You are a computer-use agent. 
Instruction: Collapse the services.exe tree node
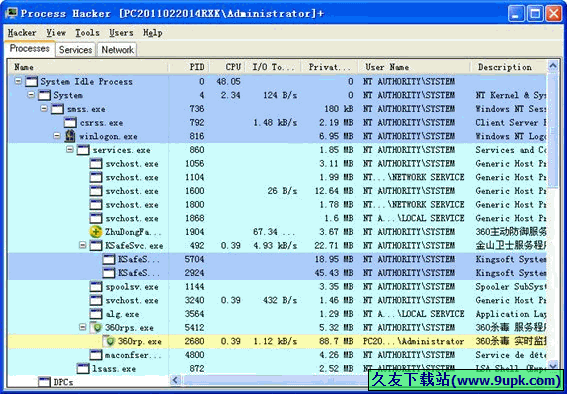point(70,150)
